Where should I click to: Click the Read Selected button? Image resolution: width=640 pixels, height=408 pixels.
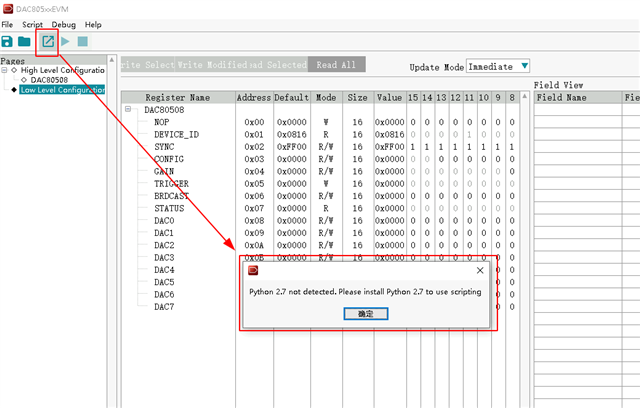[x=278, y=64]
